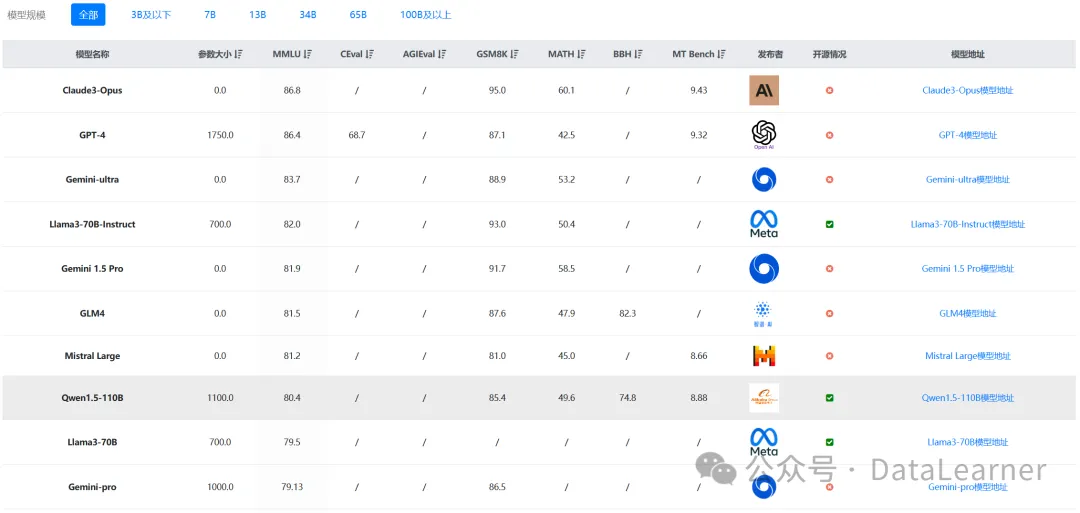Viewport: 1080px width, 513px height.
Task: Click the OpenAI logo in GPT-4 row
Action: 764,134
